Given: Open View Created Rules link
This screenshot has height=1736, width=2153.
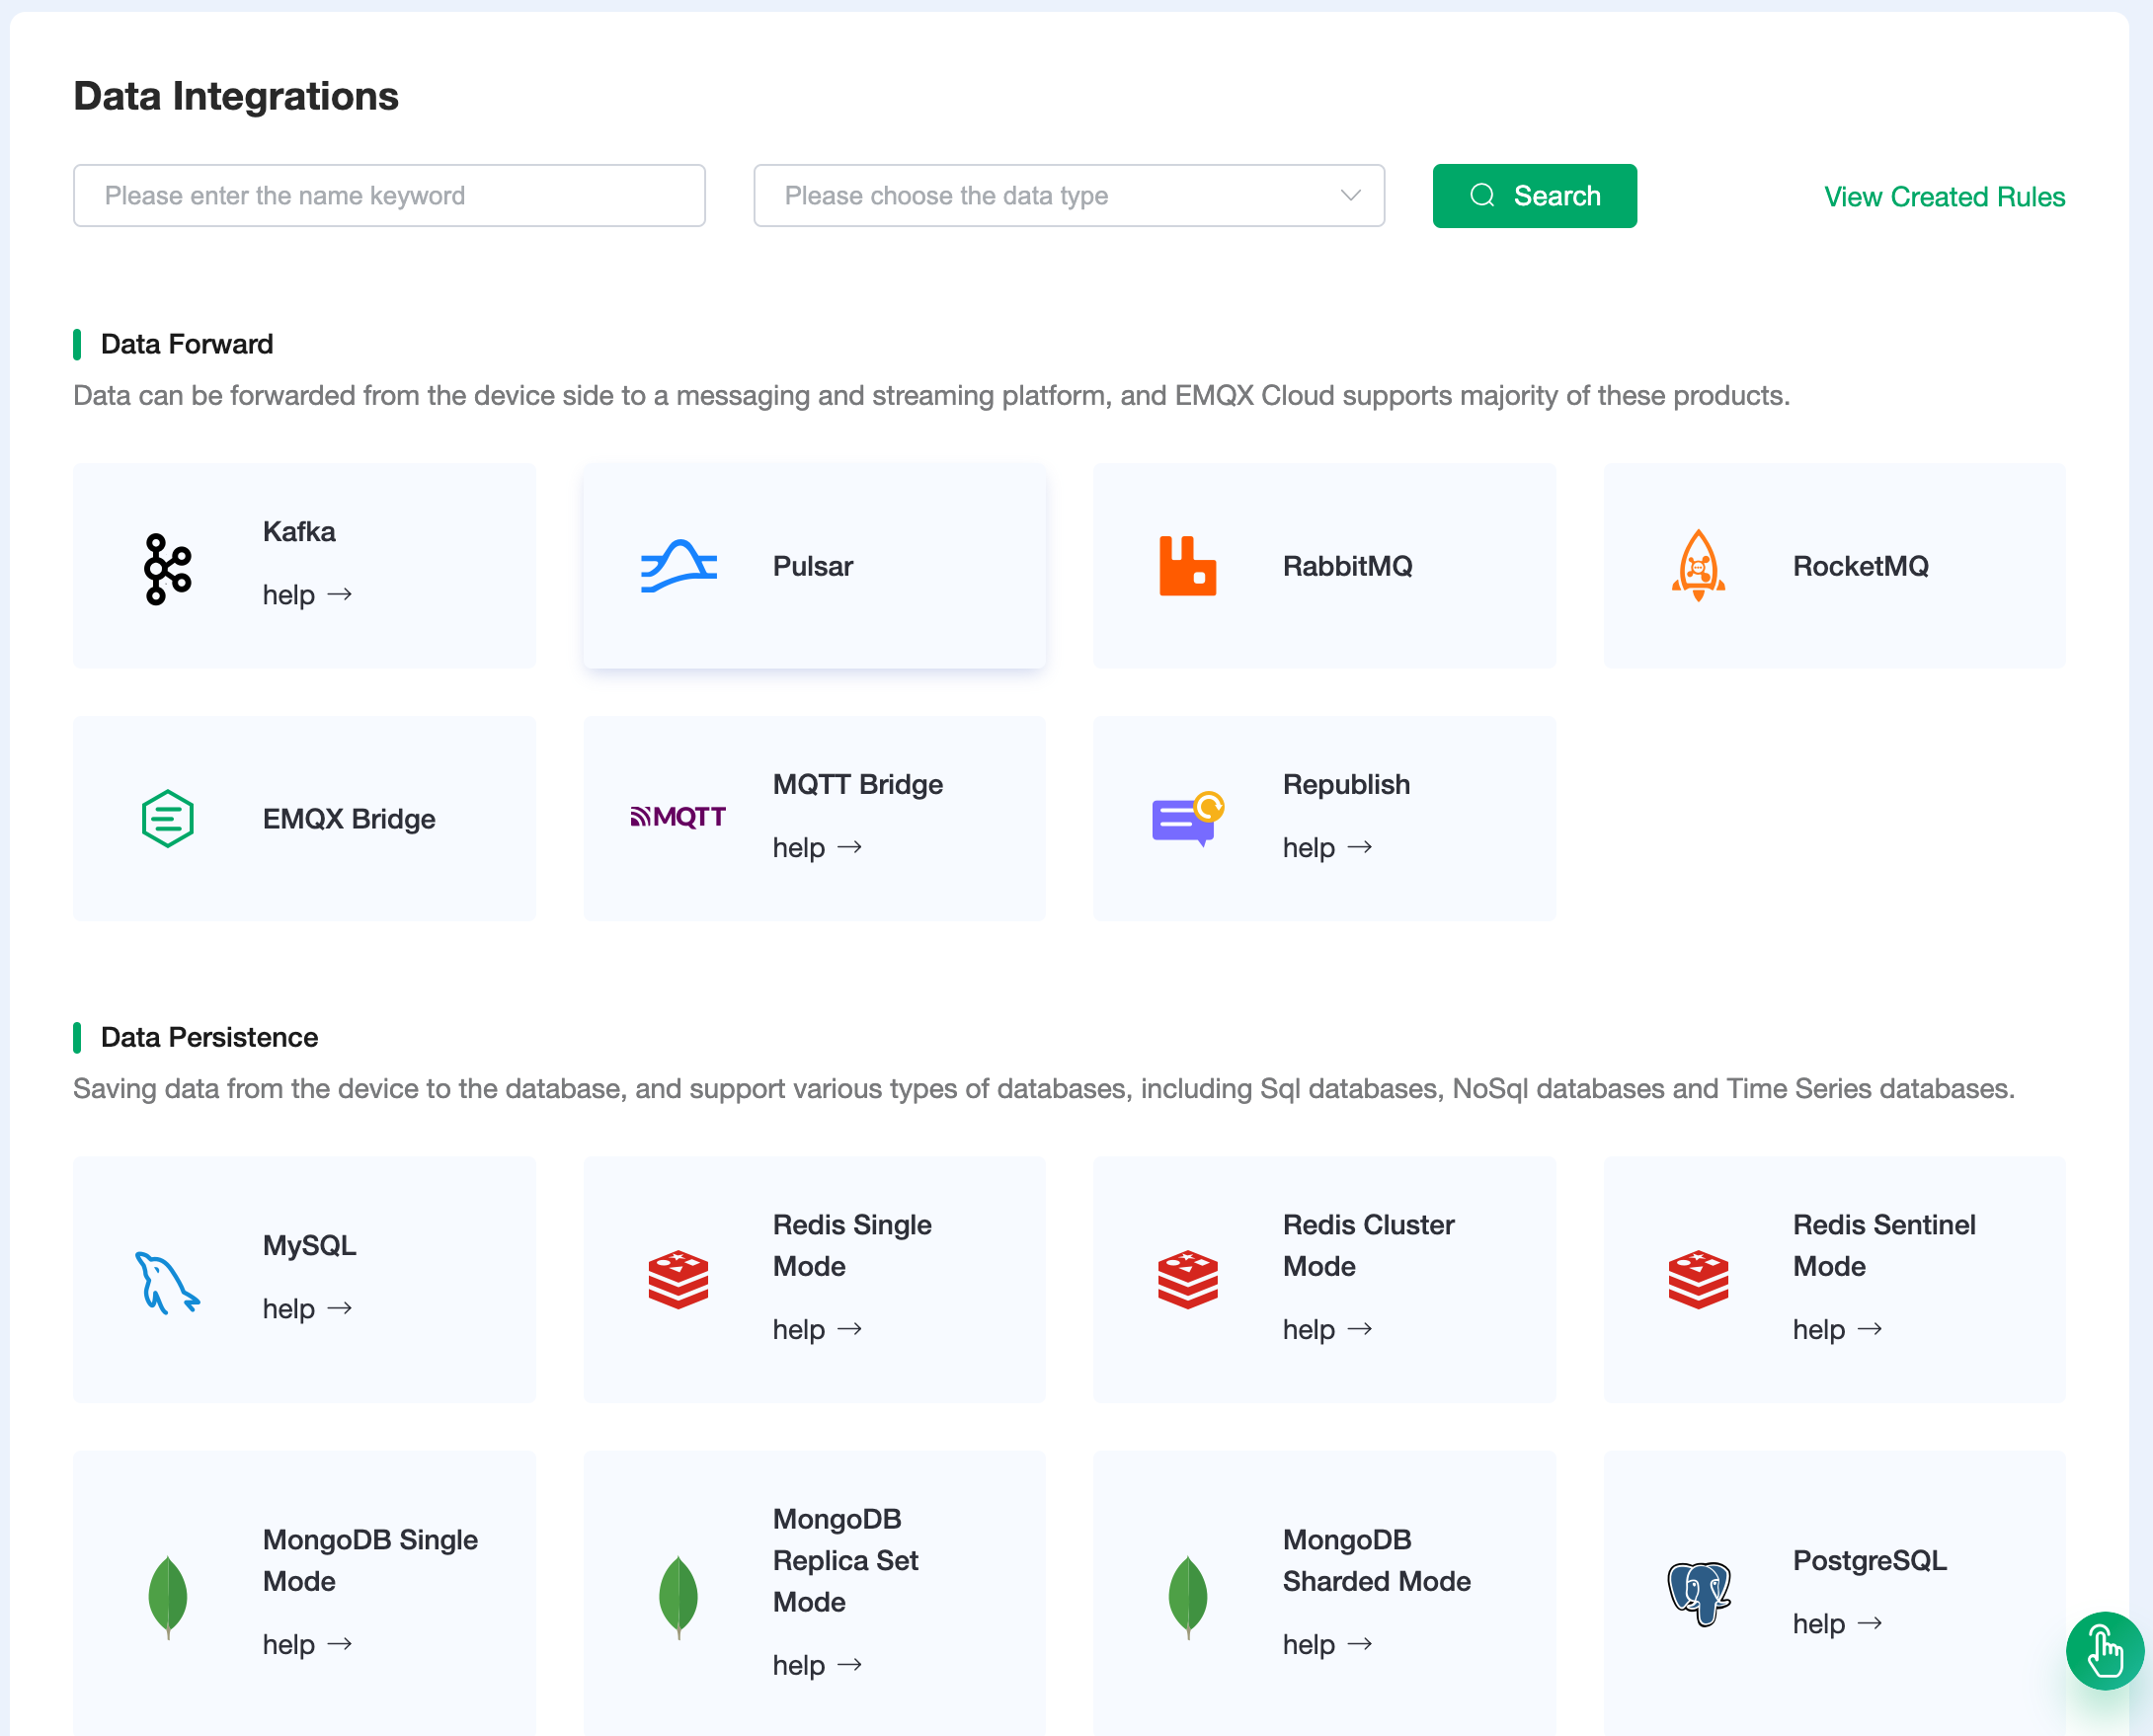Looking at the screenshot, I should tap(1944, 197).
